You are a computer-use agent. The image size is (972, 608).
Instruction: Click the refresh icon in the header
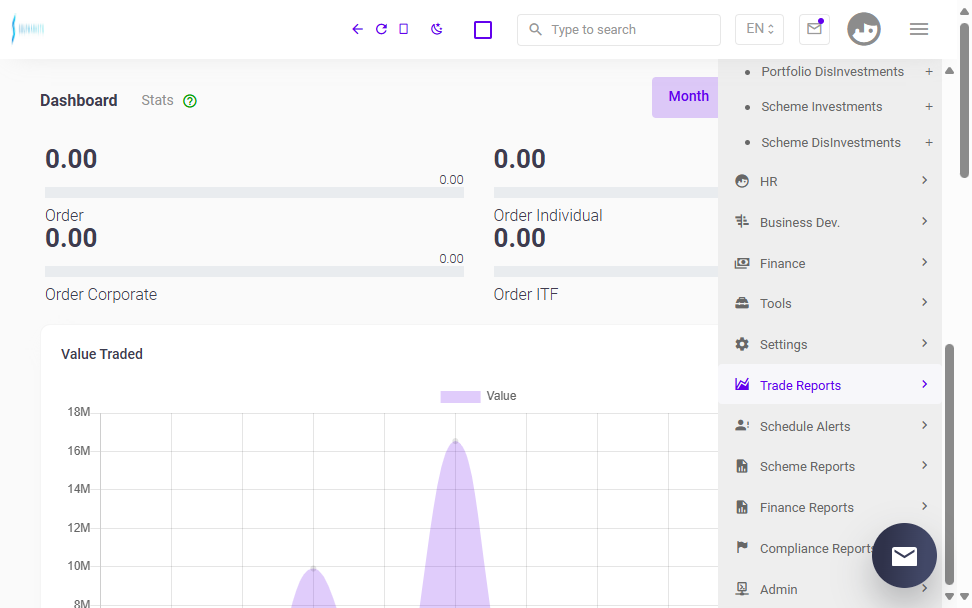coord(381,29)
